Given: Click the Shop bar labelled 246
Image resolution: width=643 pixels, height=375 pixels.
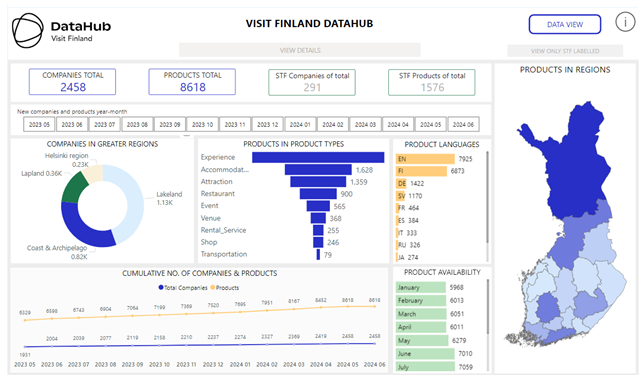Looking at the screenshot, I should click(318, 242).
